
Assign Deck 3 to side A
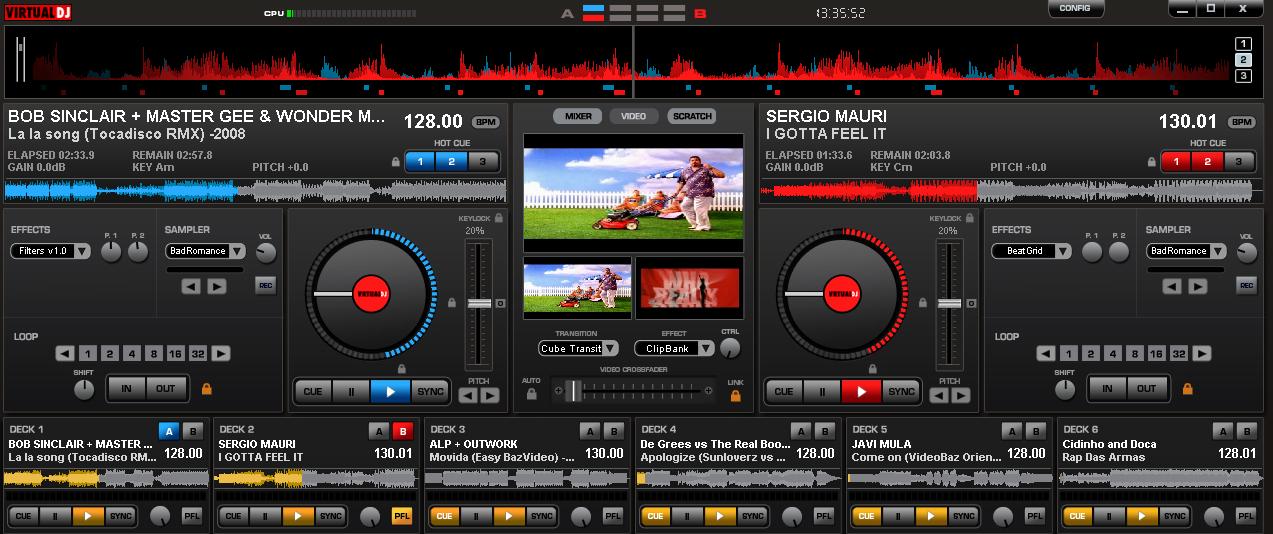590,431
